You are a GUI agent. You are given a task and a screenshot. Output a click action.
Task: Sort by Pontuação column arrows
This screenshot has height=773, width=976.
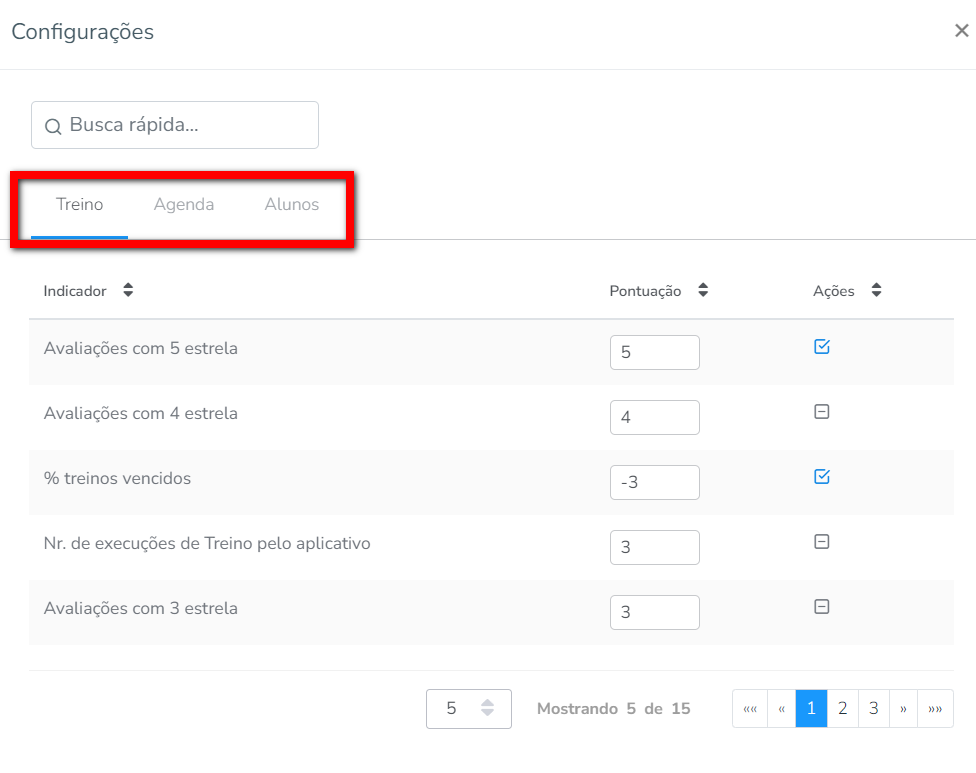coord(703,291)
